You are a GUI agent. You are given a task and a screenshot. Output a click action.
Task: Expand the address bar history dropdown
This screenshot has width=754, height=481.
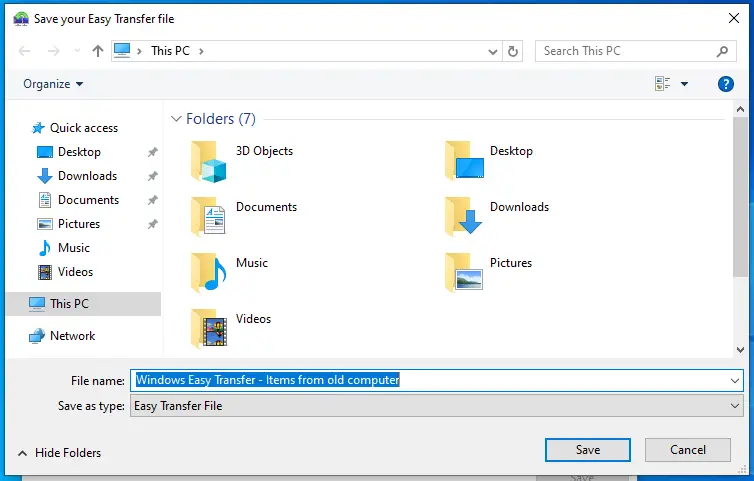tap(492, 51)
